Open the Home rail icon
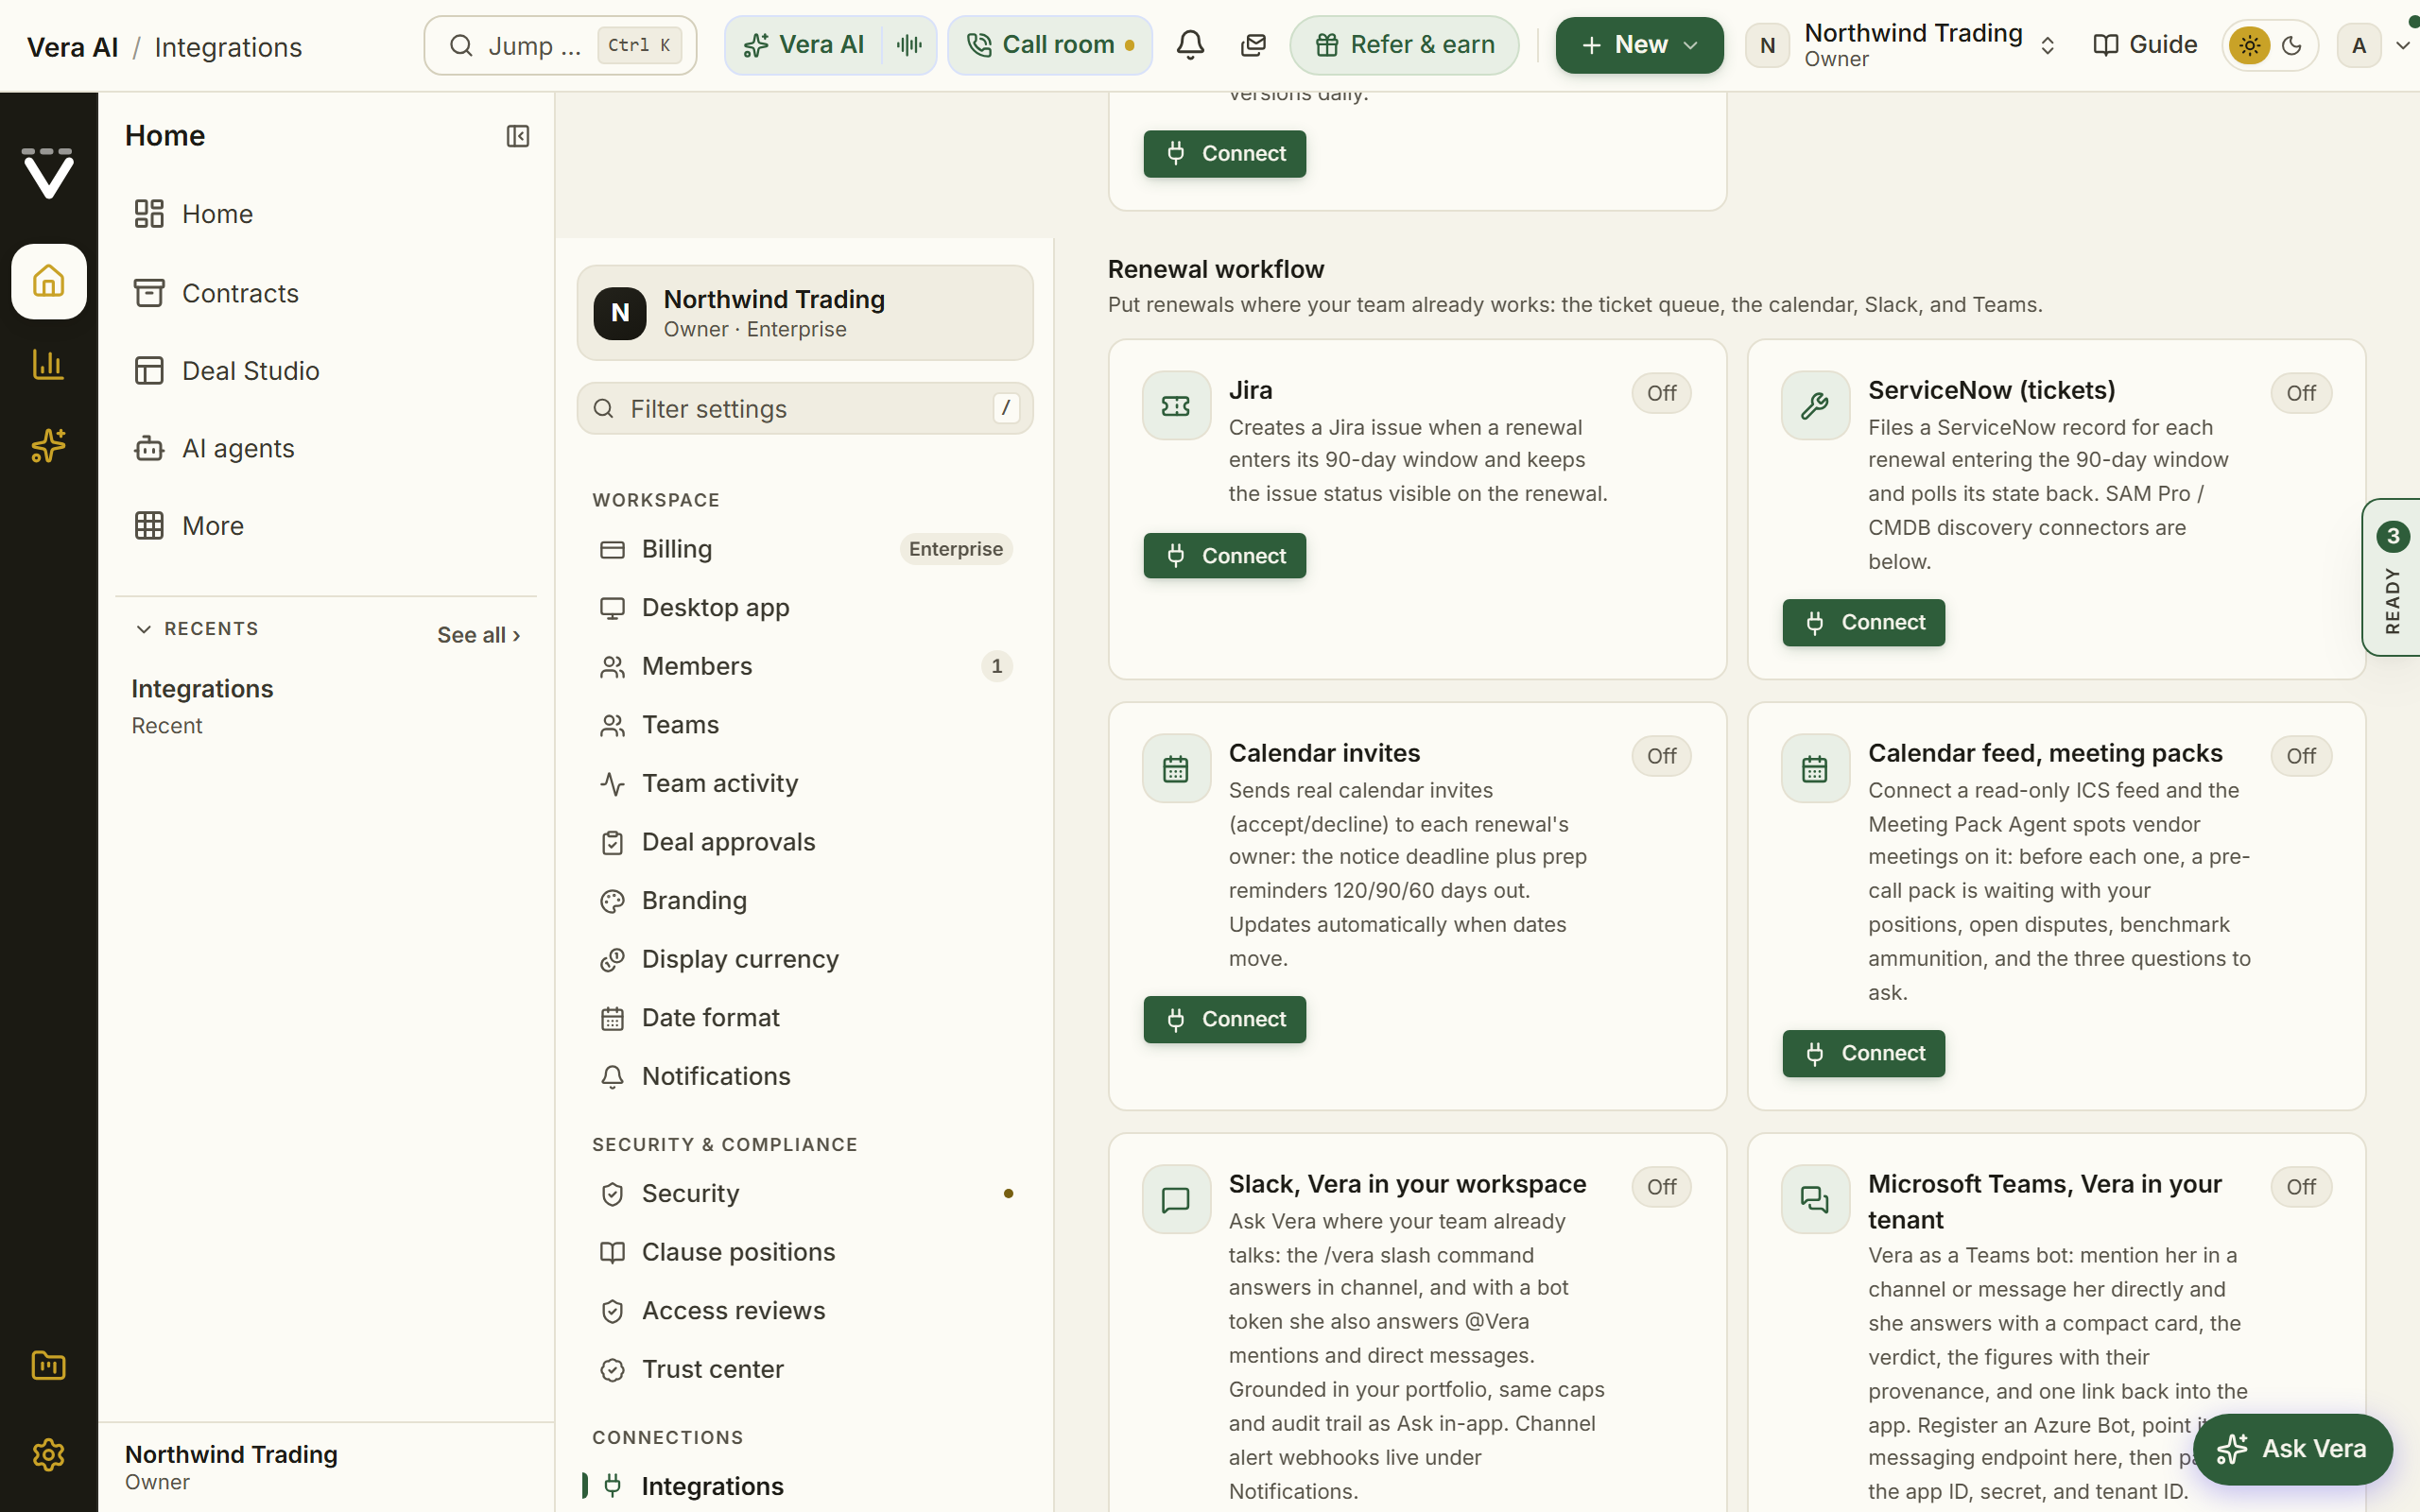Viewport: 2420px width, 1512px height. pyautogui.click(x=48, y=281)
